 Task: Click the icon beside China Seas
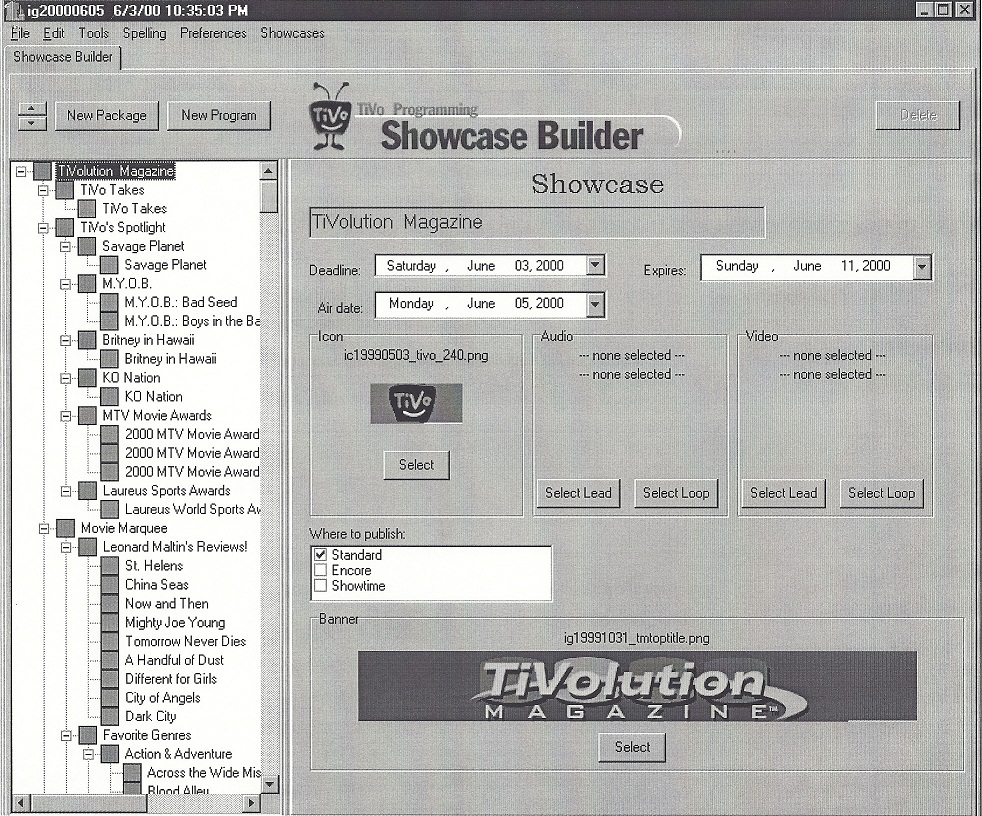110,585
